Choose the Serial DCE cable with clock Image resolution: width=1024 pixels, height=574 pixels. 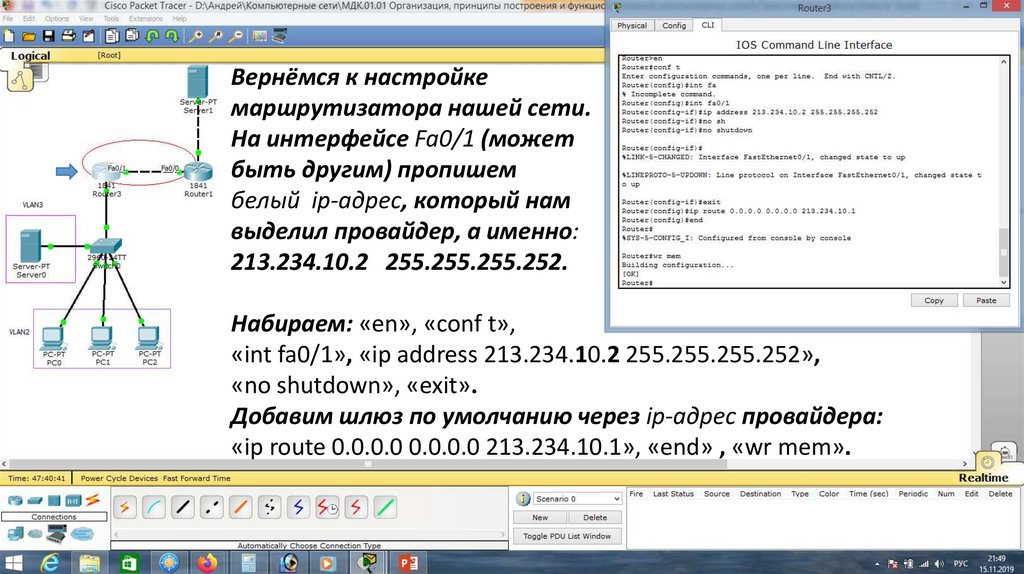(327, 507)
